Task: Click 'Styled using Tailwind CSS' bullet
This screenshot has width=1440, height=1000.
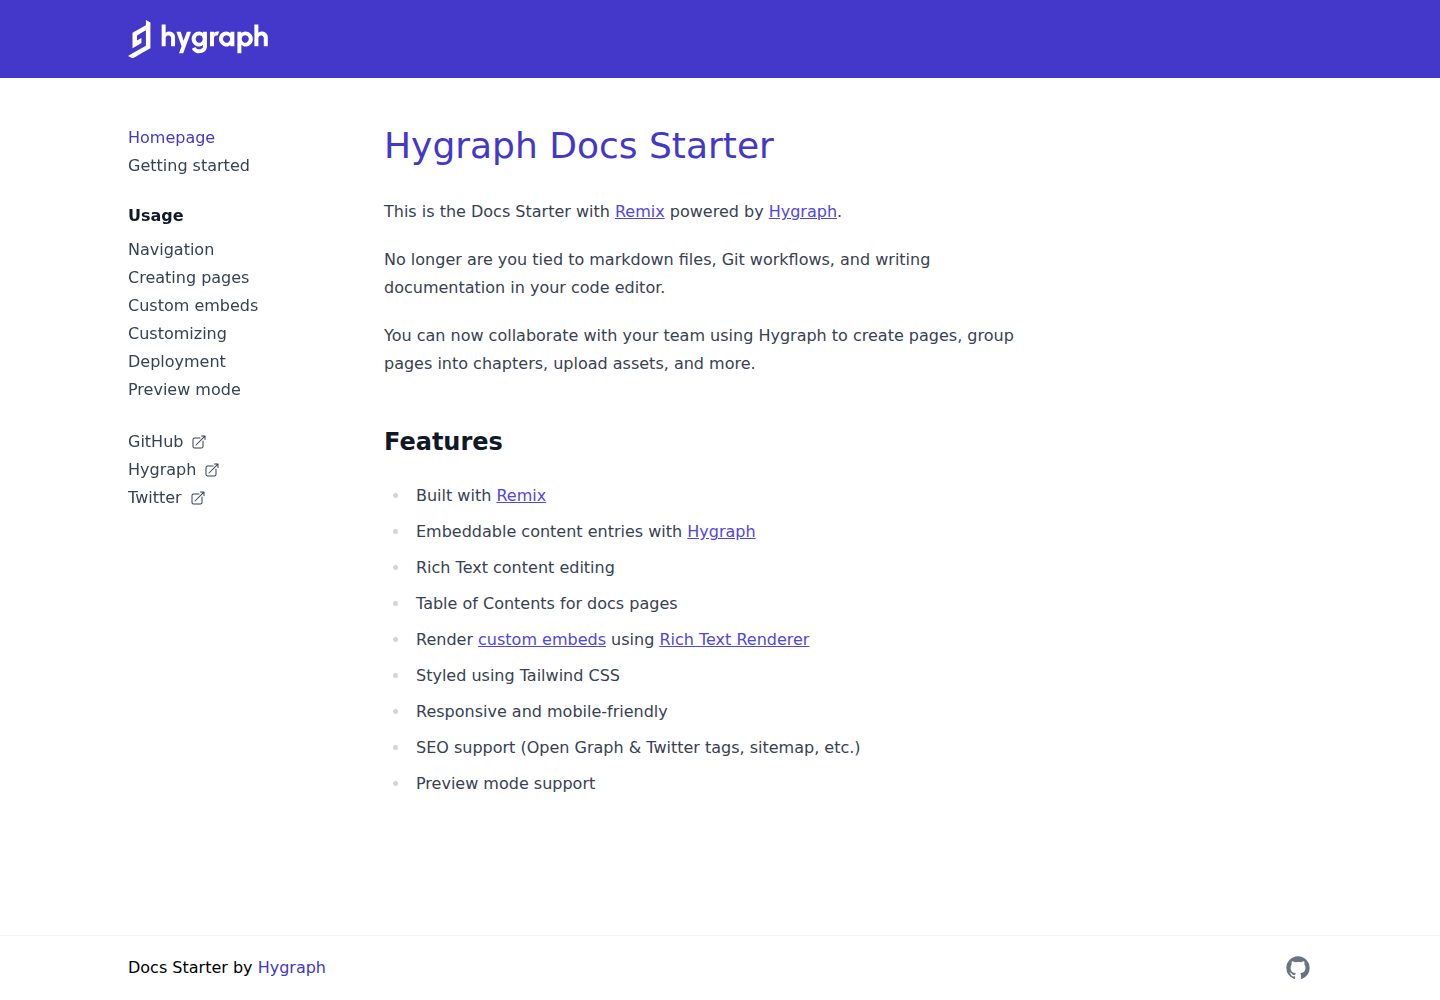Action: (x=518, y=675)
